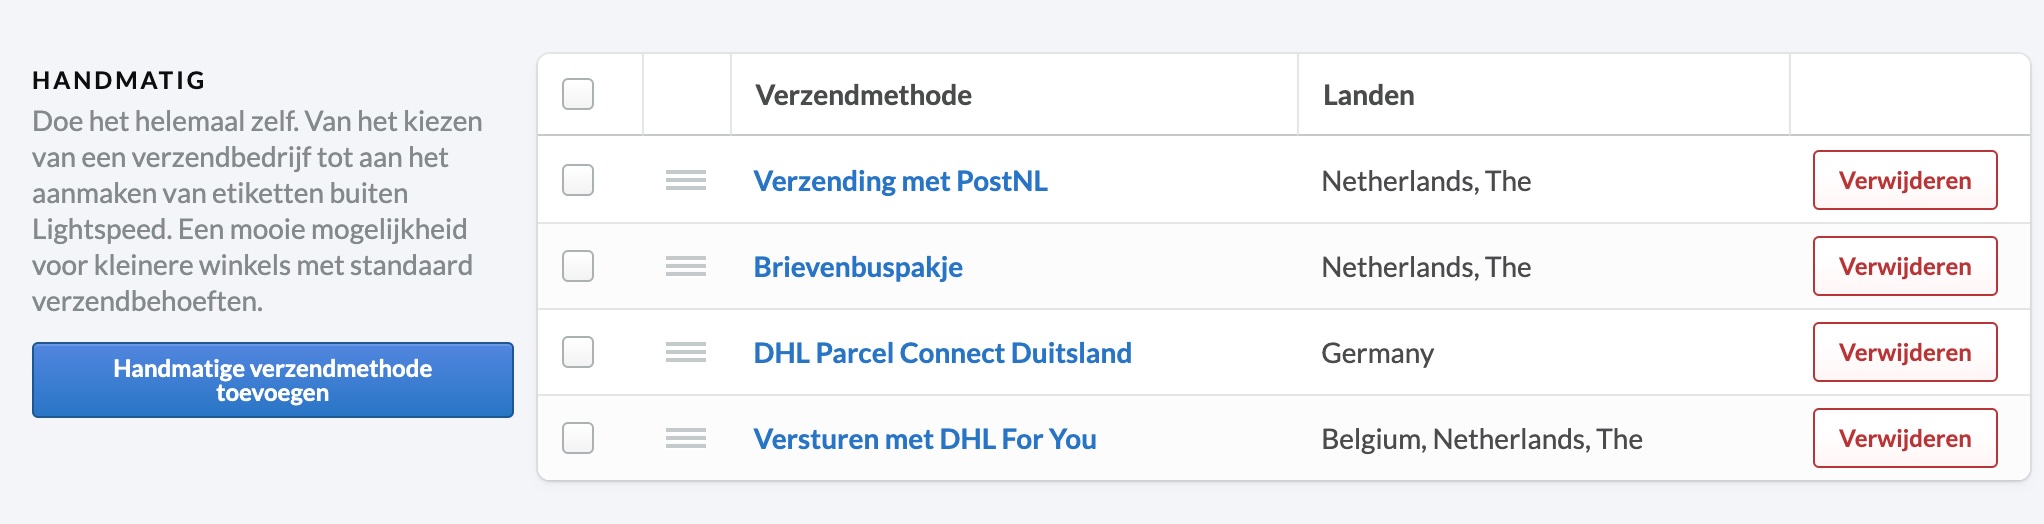Click drag handle for Verzending met PostNL

[686, 181]
